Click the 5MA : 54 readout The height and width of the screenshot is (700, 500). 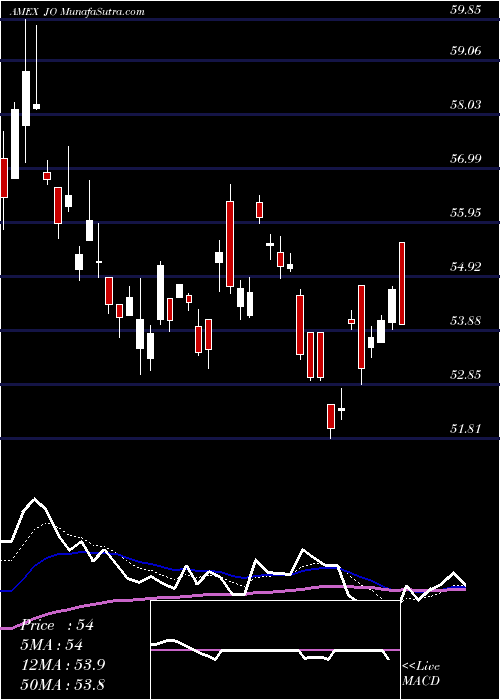[54, 645]
